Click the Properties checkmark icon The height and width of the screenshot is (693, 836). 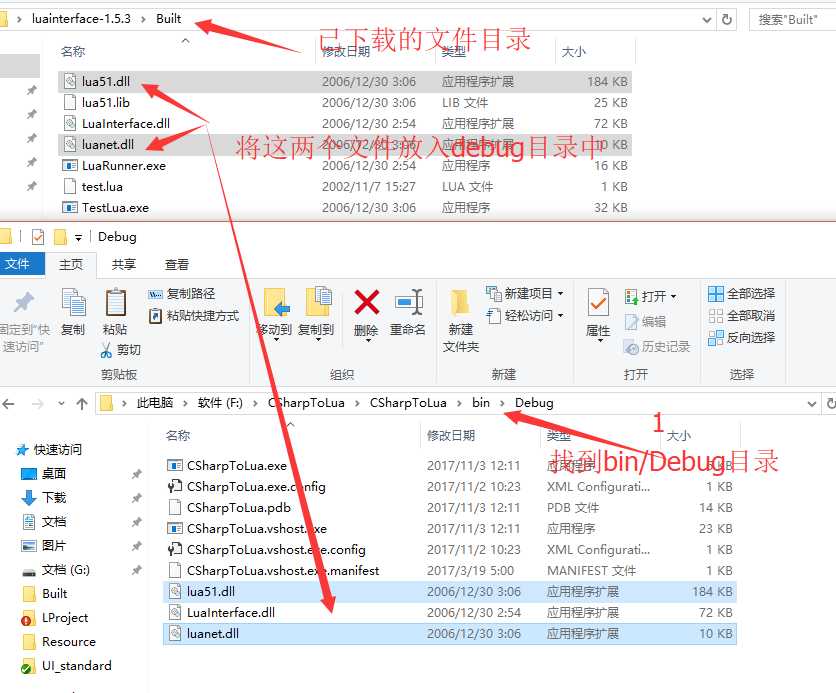[598, 302]
